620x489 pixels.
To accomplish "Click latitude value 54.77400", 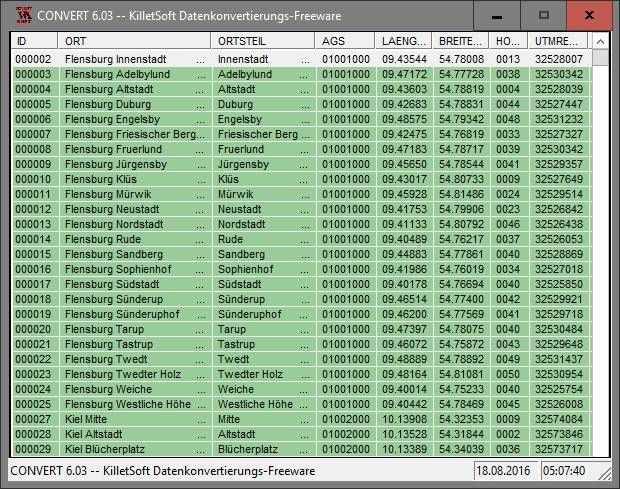I will click(461, 300).
